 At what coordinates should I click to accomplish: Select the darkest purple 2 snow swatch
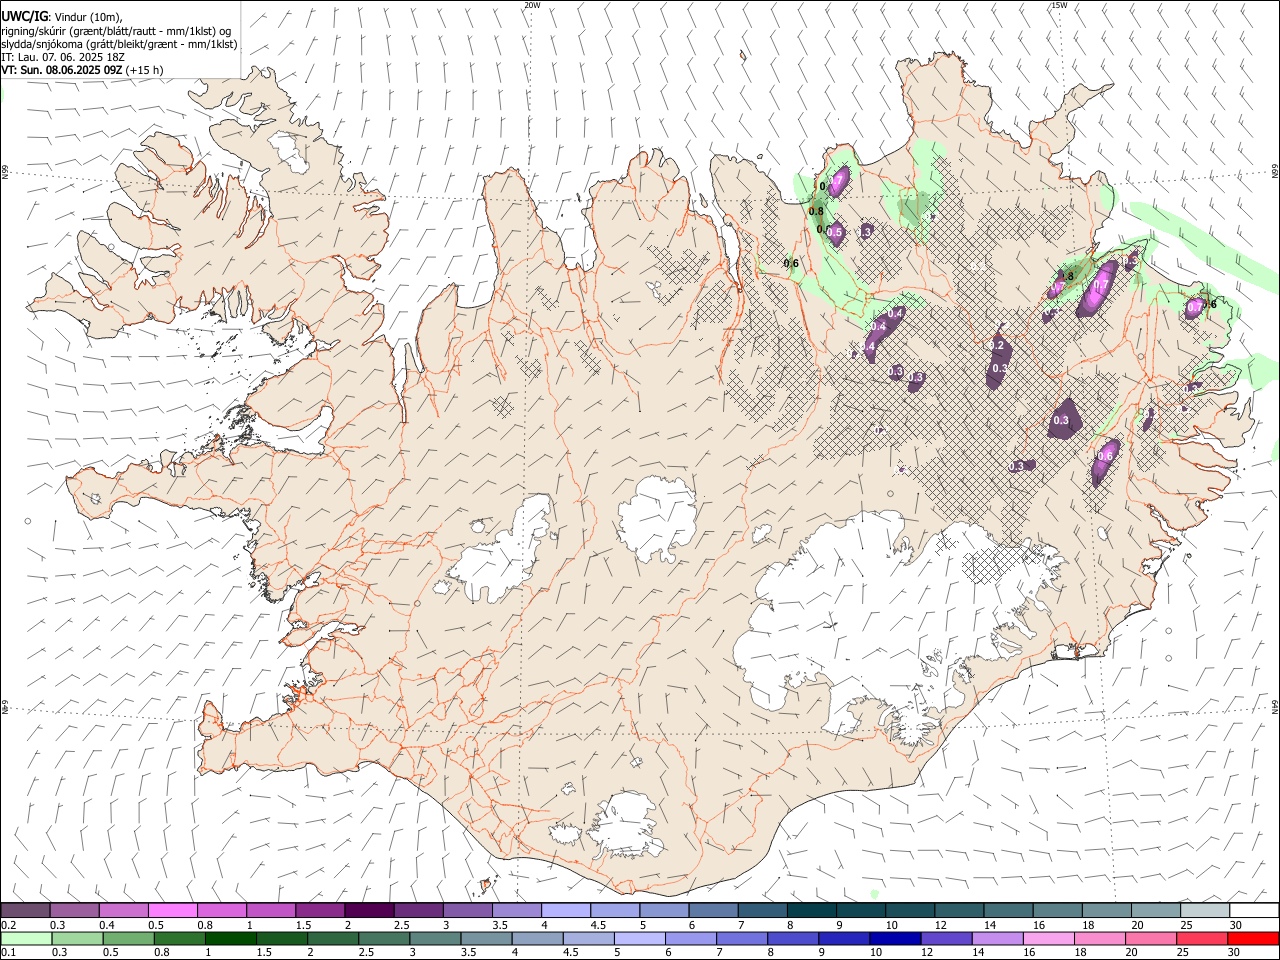[368, 910]
